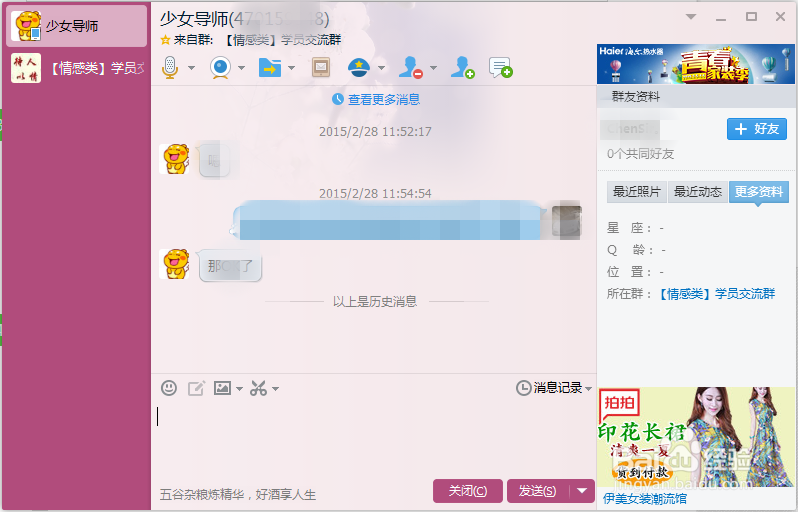Insert a picture using image icon
Image resolution: width=798 pixels, height=512 pixels.
coord(222,388)
